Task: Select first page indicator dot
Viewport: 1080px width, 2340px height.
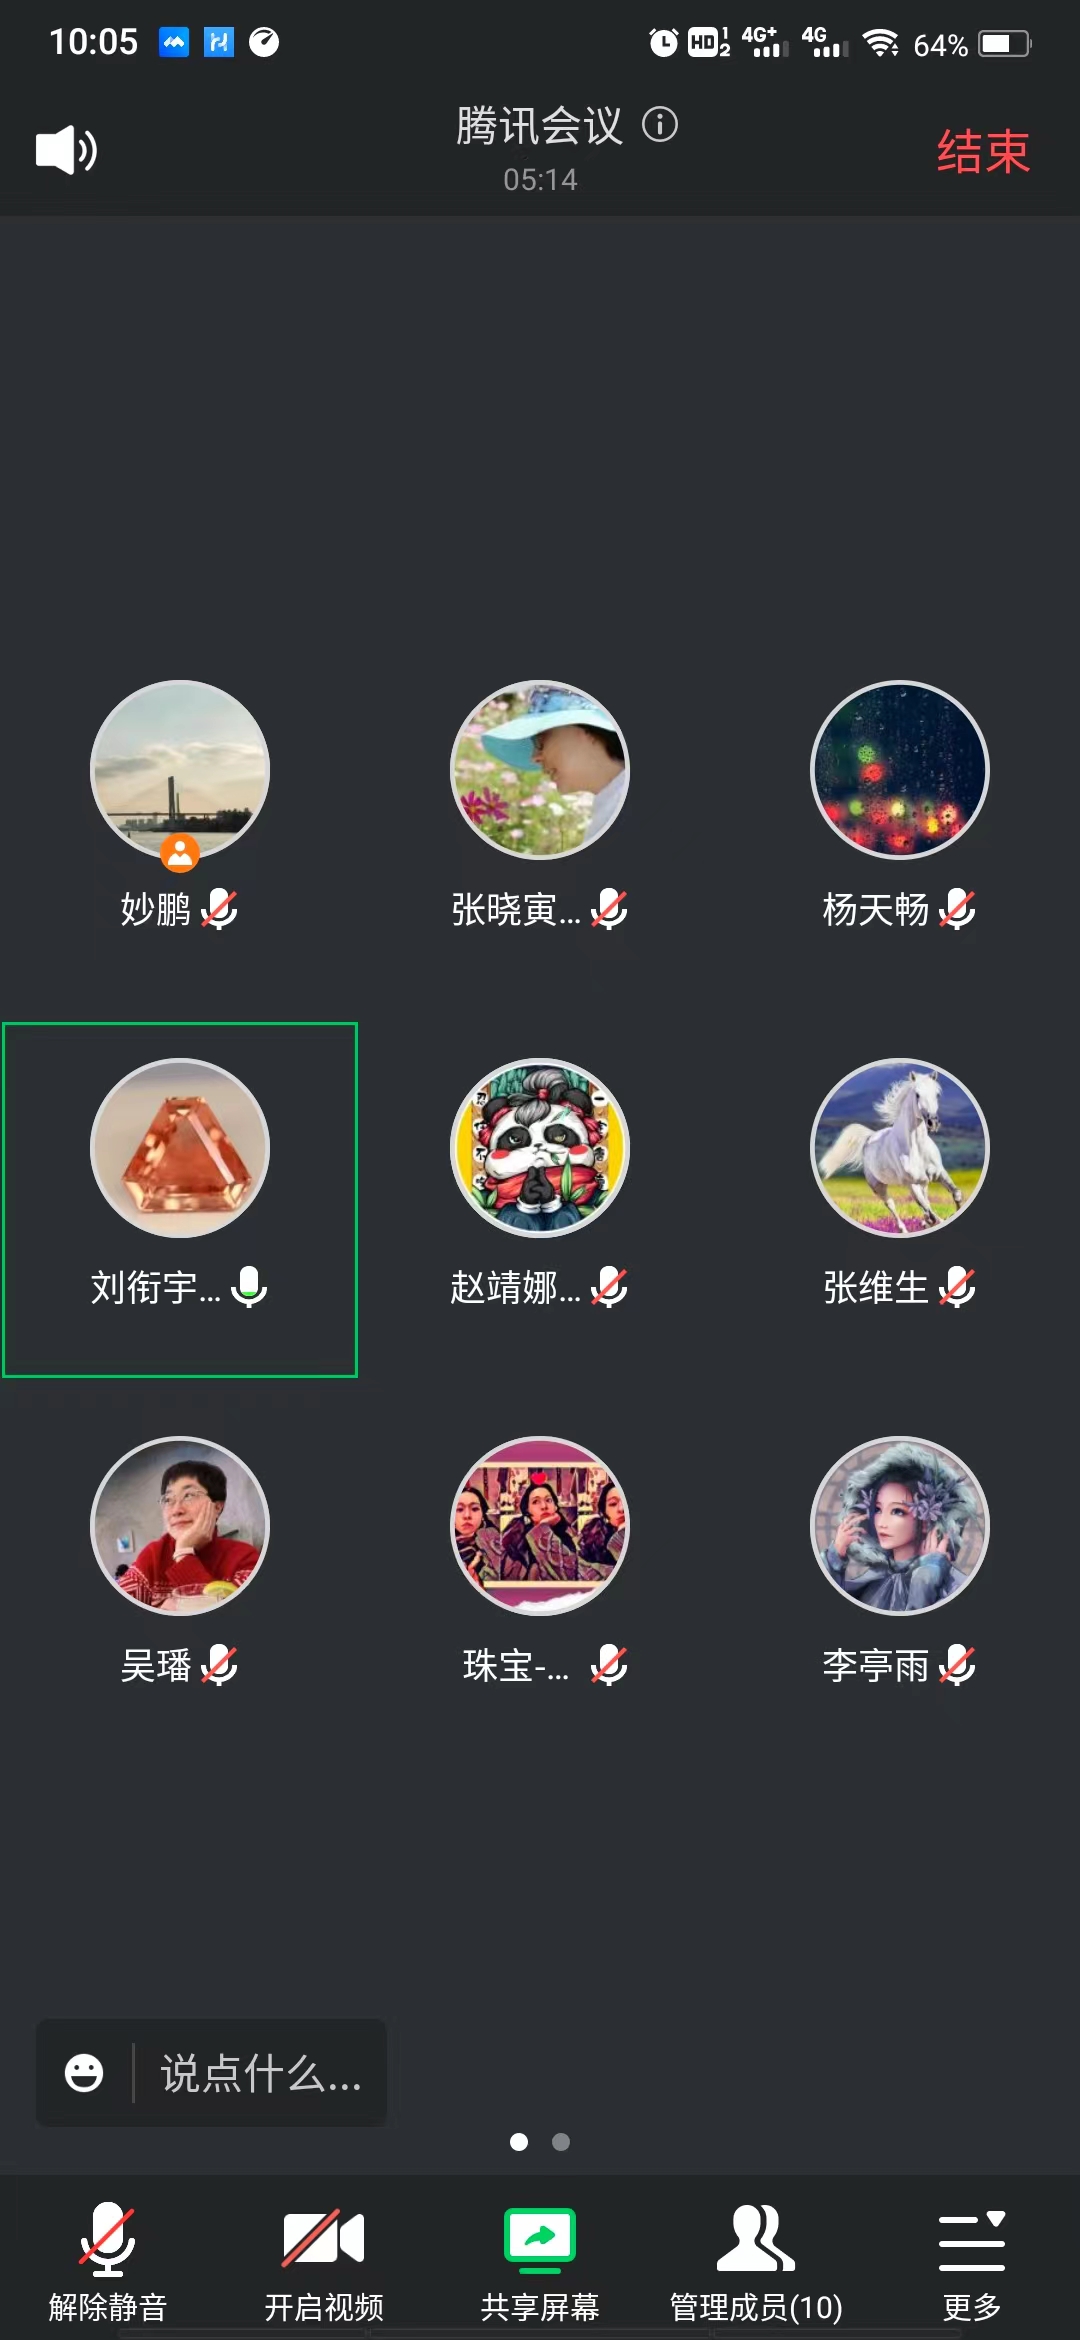Action: [x=519, y=2141]
